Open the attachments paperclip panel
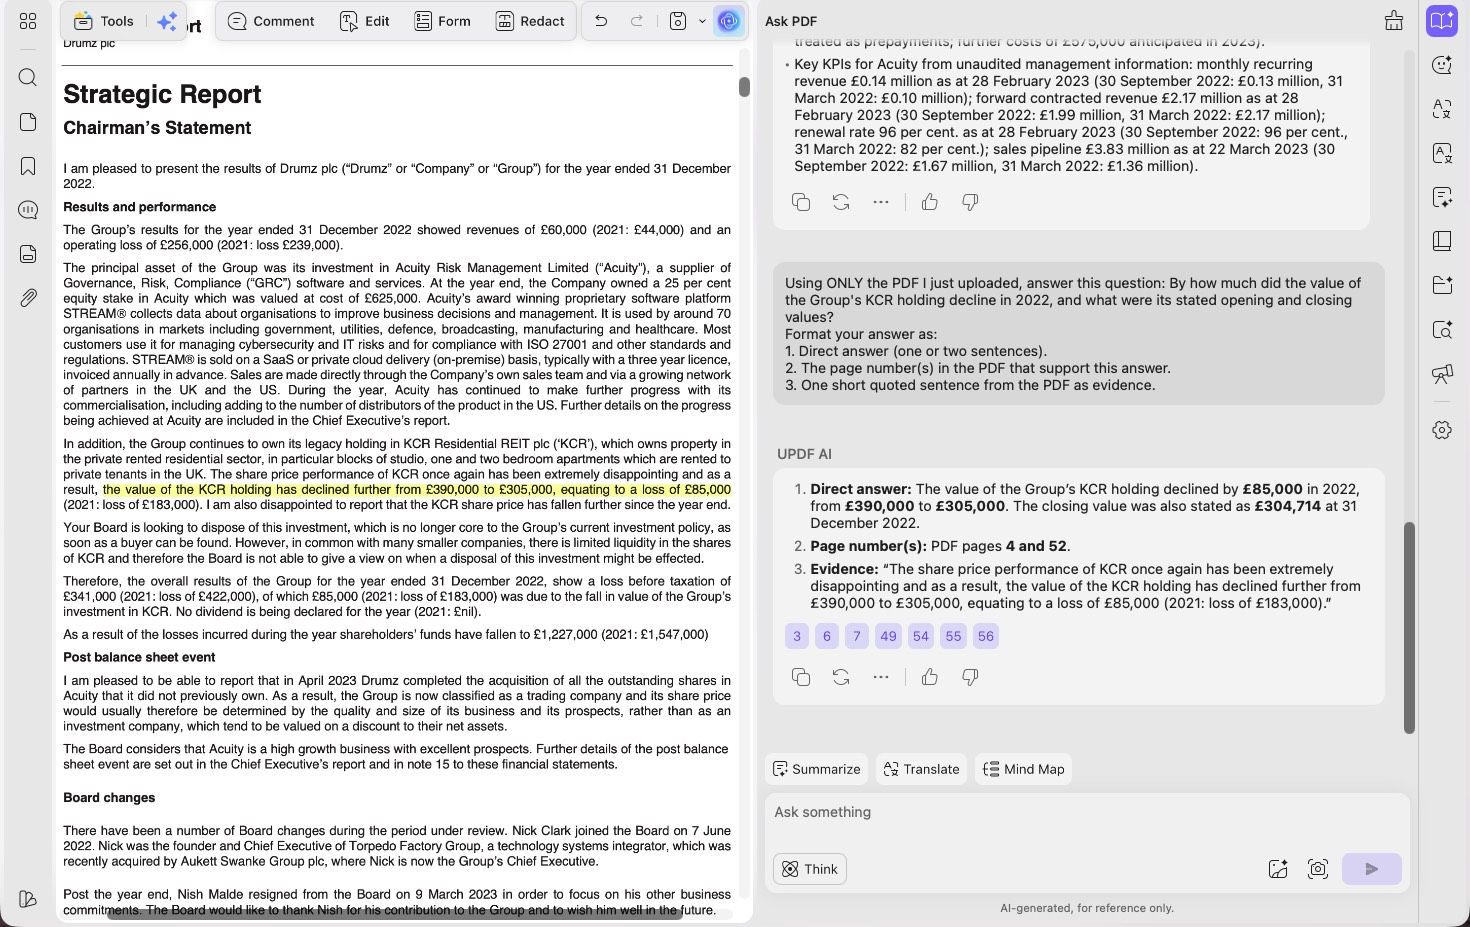The height and width of the screenshot is (927, 1470). [x=28, y=298]
